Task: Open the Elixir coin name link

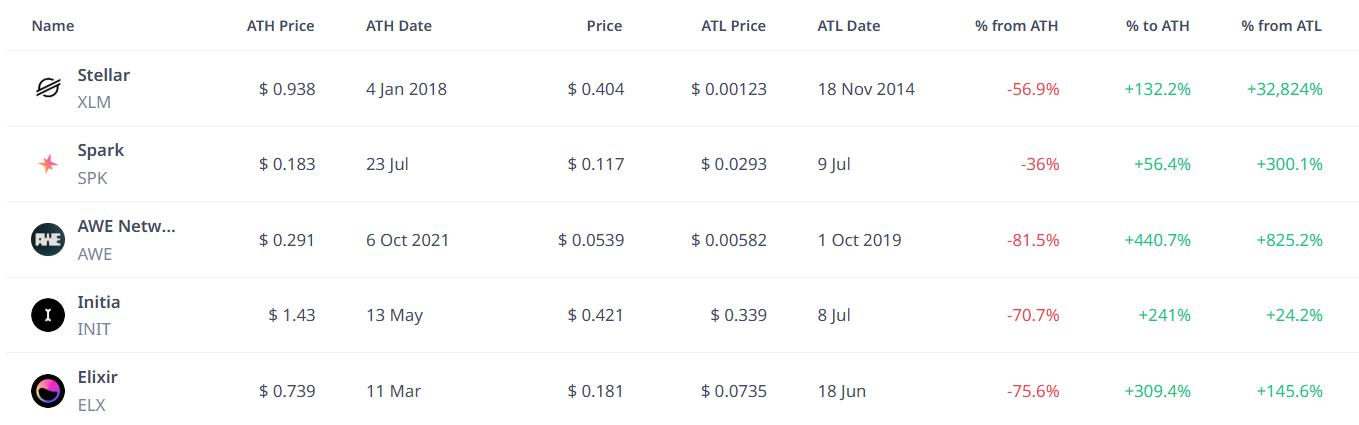Action: point(98,377)
